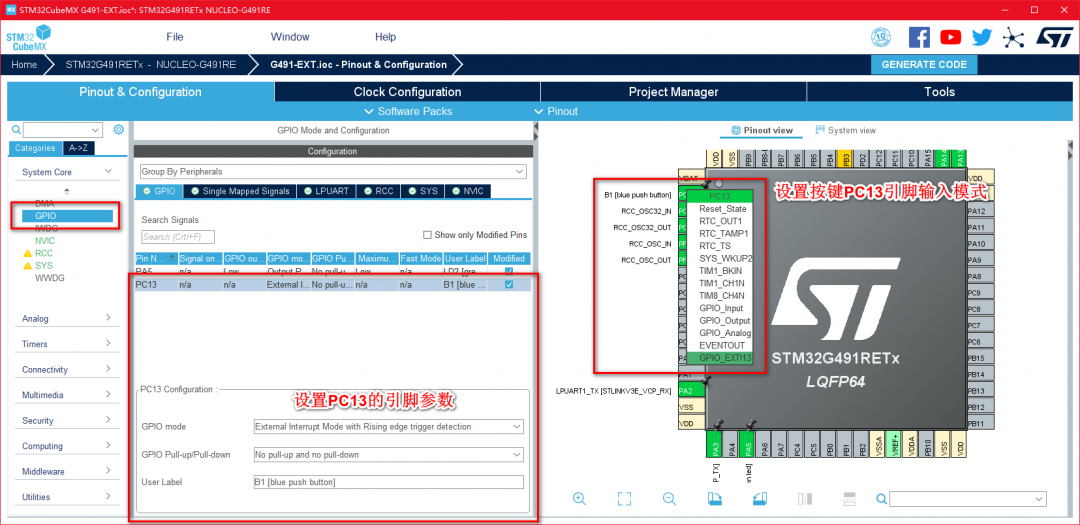Open the Window menu
The height and width of the screenshot is (525, 1080).
(x=290, y=37)
